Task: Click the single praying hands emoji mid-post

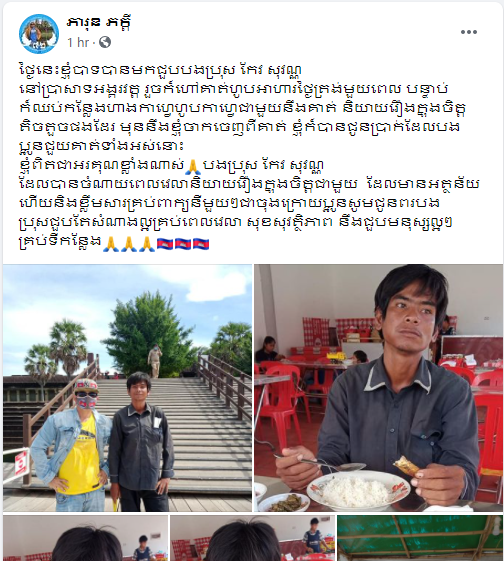Action: click(194, 166)
